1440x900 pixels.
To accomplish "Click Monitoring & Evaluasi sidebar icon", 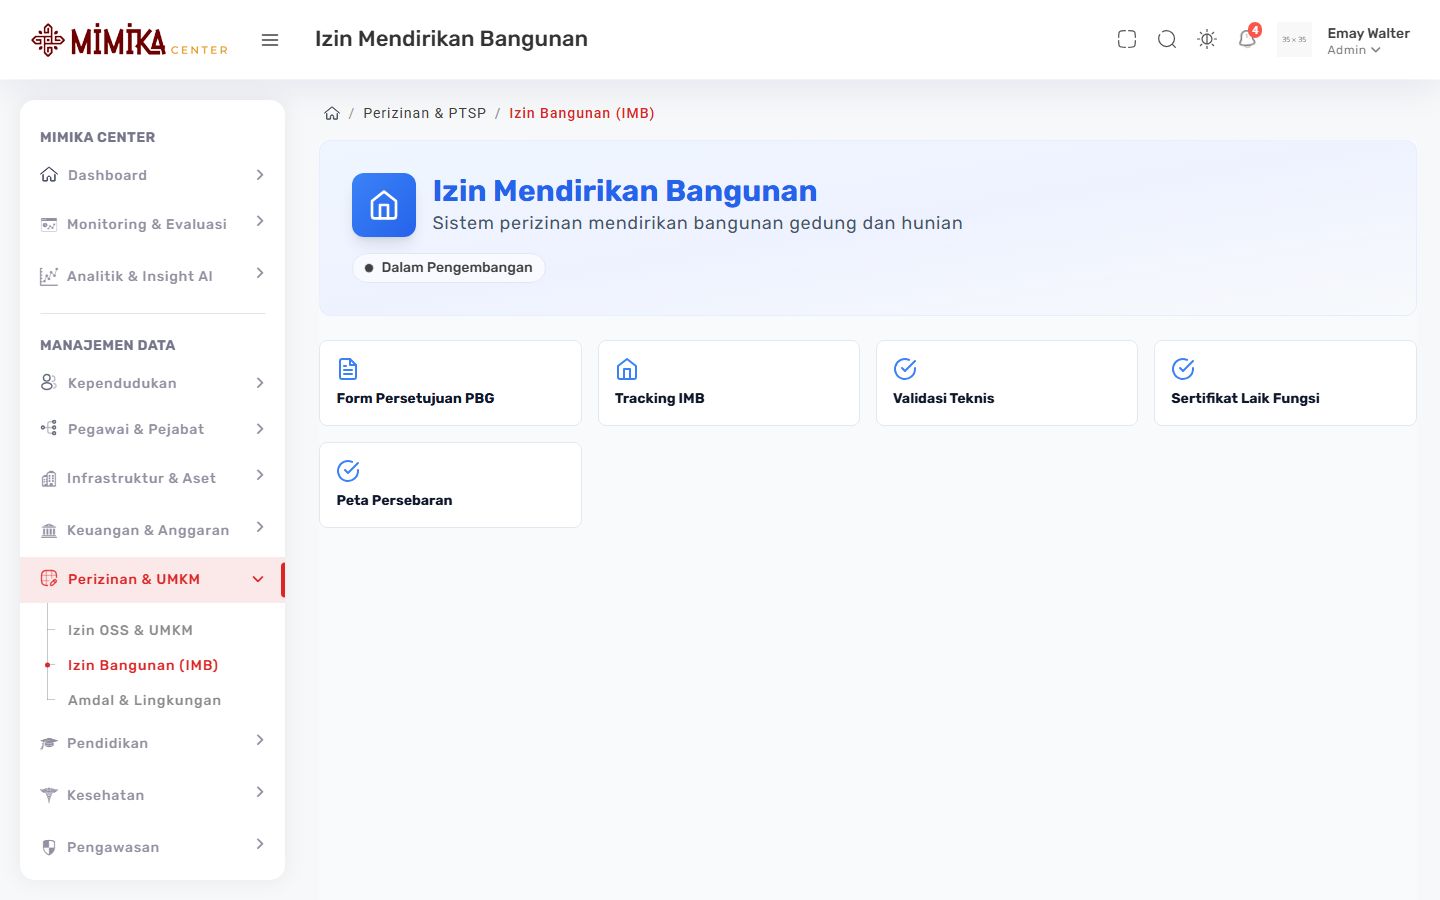I will pos(49,224).
